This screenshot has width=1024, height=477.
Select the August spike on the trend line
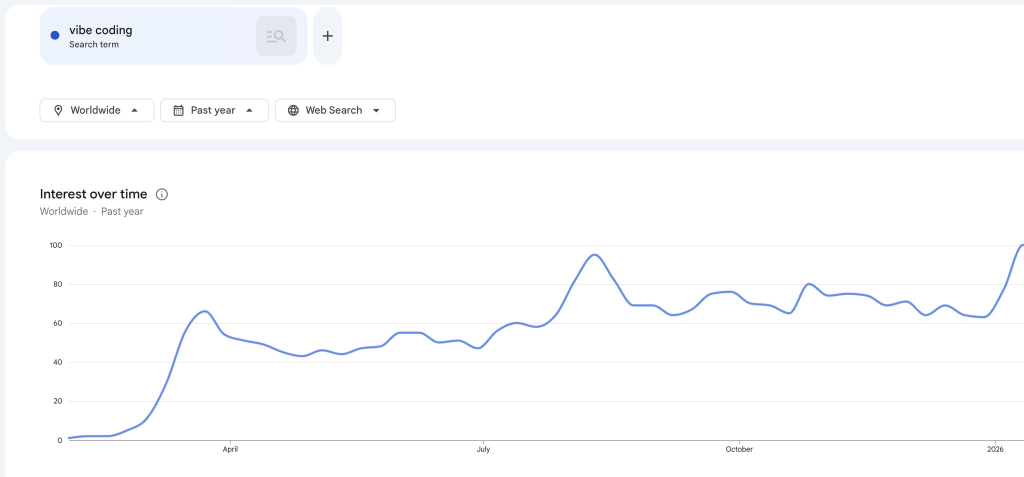[x=595, y=255]
